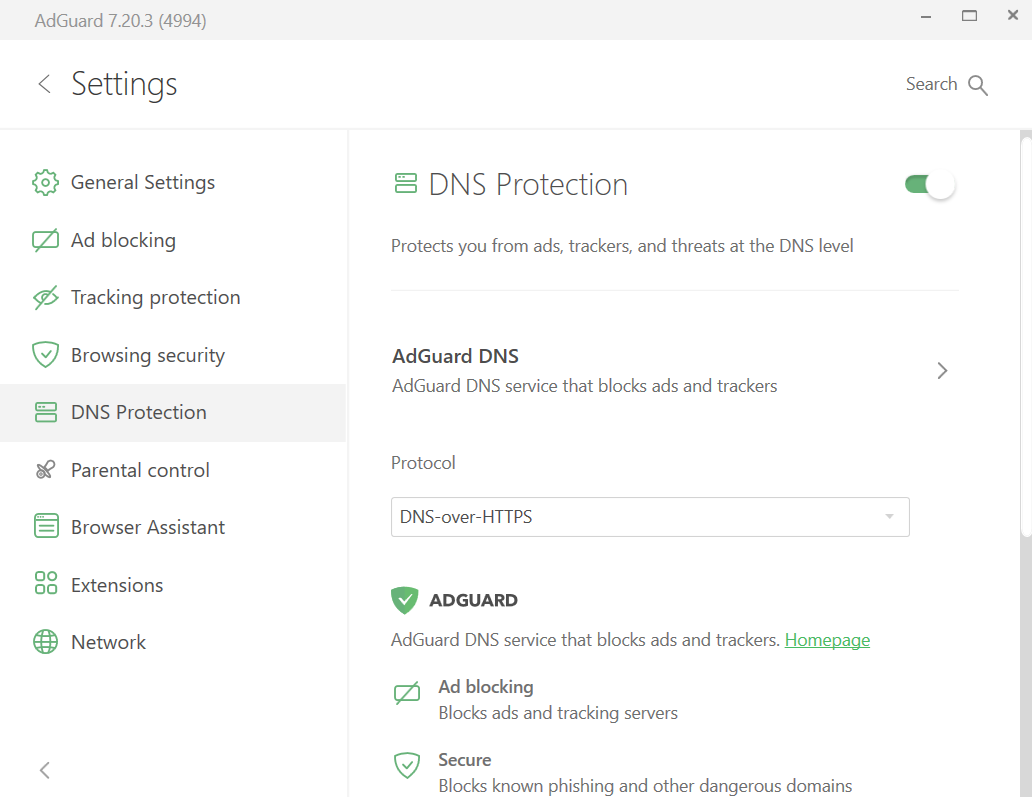Image resolution: width=1032 pixels, height=797 pixels.
Task: Click the Search label in header
Action: (931, 84)
